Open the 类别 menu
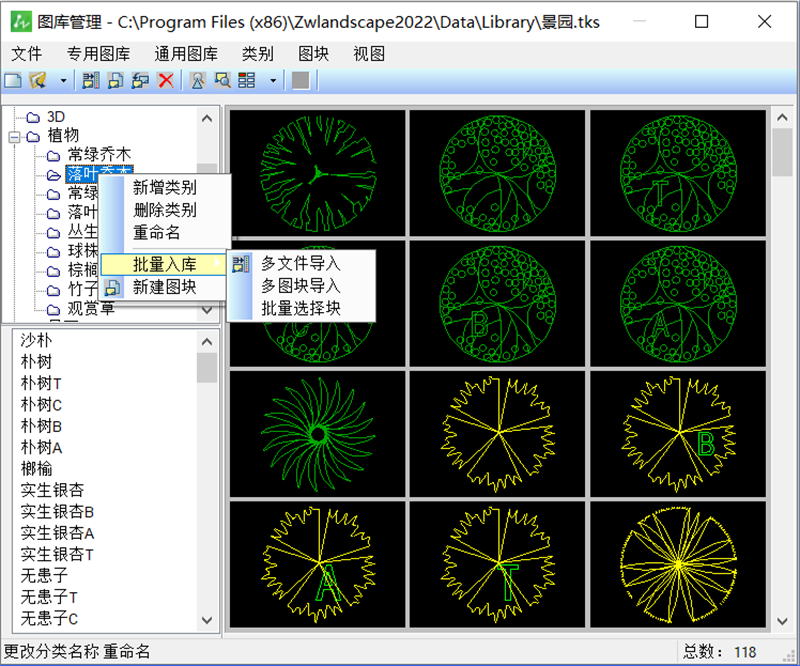Screen dimensions: 800x666 pos(258,54)
